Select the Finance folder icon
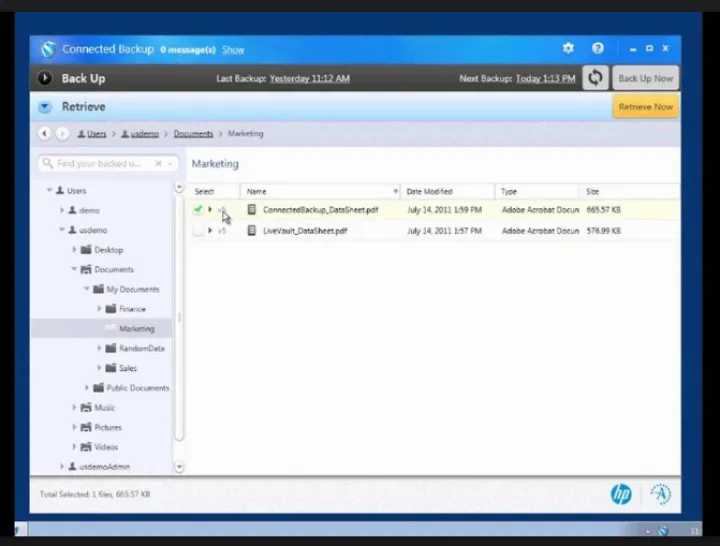The height and width of the screenshot is (546, 720). [111, 309]
